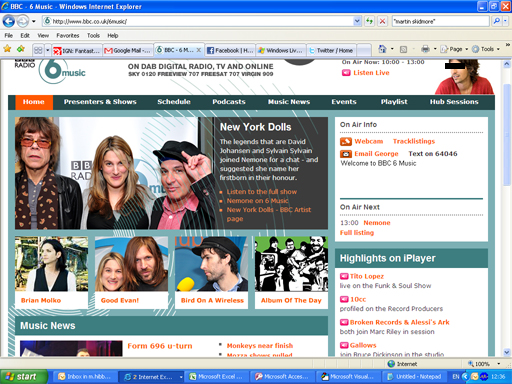Click the Home house icon in toolbar
Viewport: 512px width, 384px height.
click(x=382, y=49)
